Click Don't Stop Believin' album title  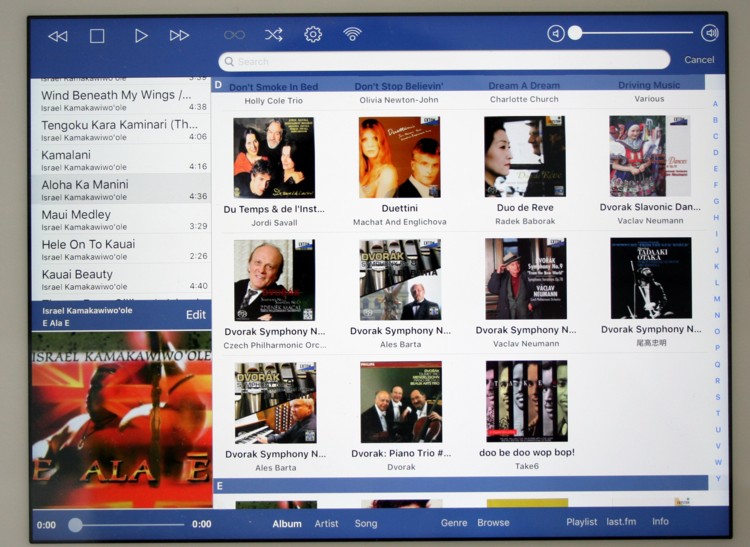point(399,86)
